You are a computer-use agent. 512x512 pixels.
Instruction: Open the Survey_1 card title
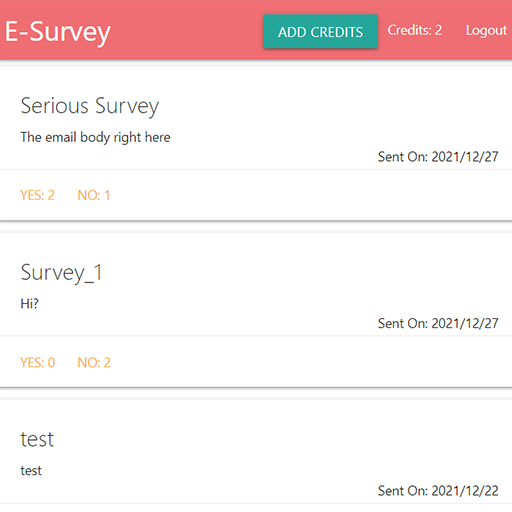click(x=61, y=273)
